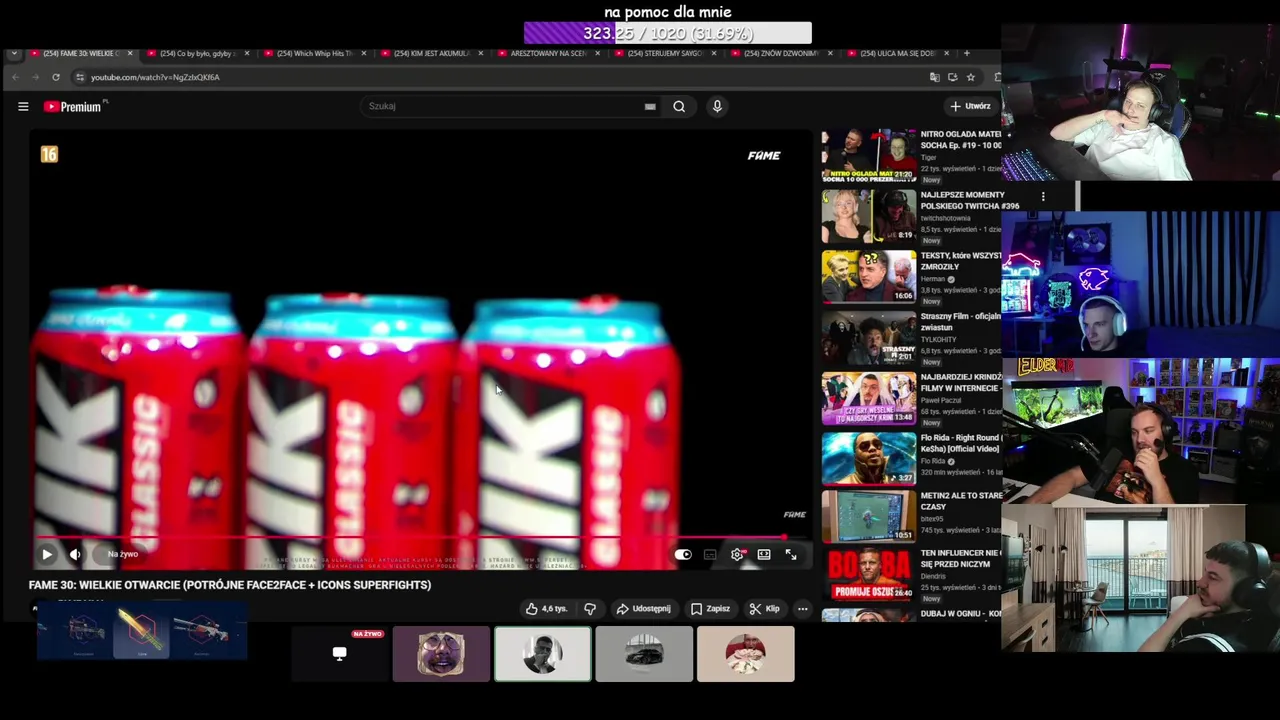
Task: Open the browser tab search dropdown
Action: coord(13,53)
